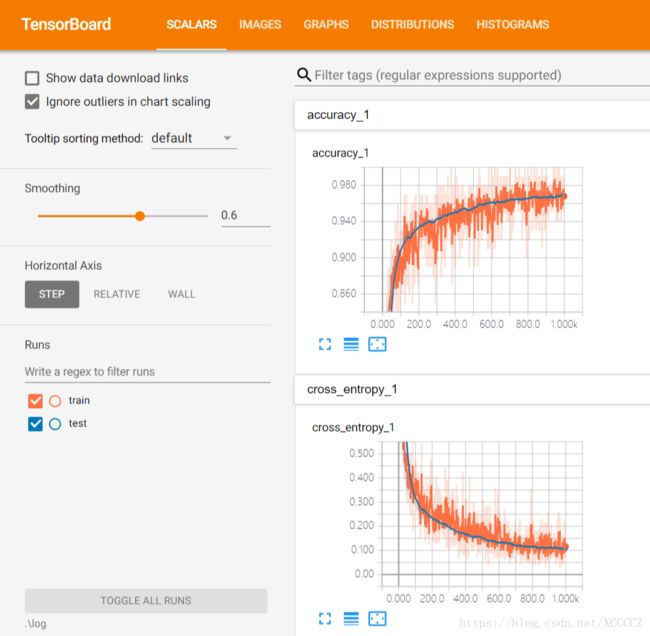Click the test run label
This screenshot has width=650, height=636.
click(78, 423)
